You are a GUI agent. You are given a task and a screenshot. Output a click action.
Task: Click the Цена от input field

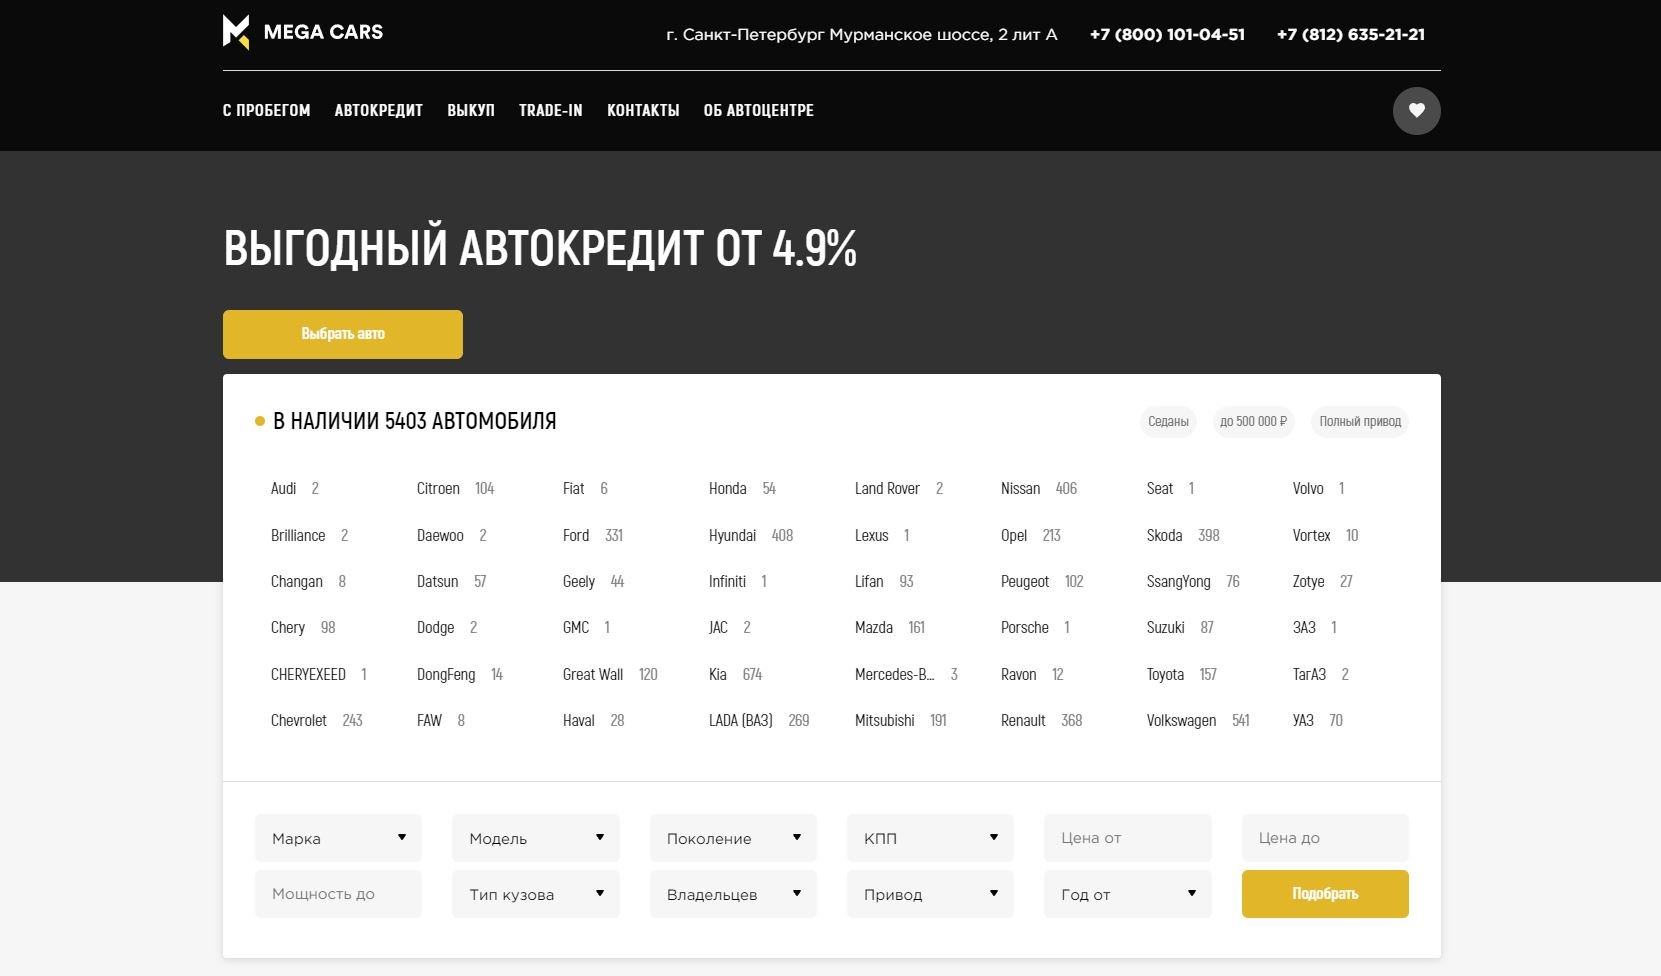tap(1126, 838)
